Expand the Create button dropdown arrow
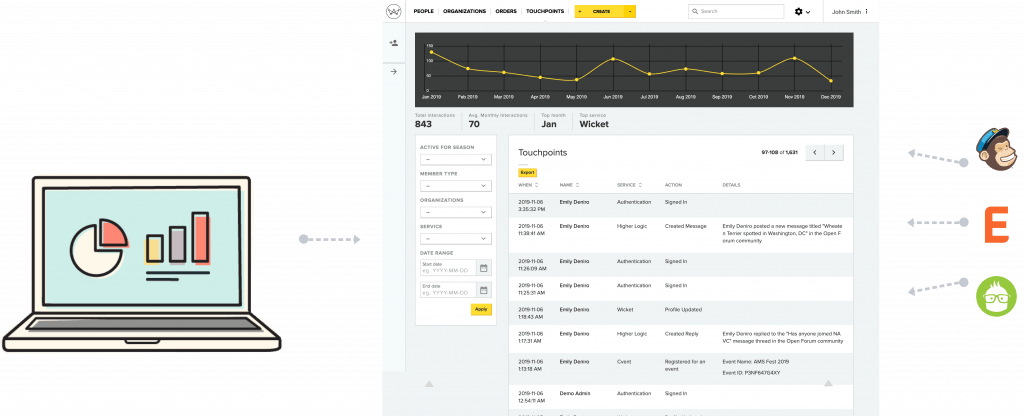Viewport: 1024px width, 416px height. click(x=630, y=12)
